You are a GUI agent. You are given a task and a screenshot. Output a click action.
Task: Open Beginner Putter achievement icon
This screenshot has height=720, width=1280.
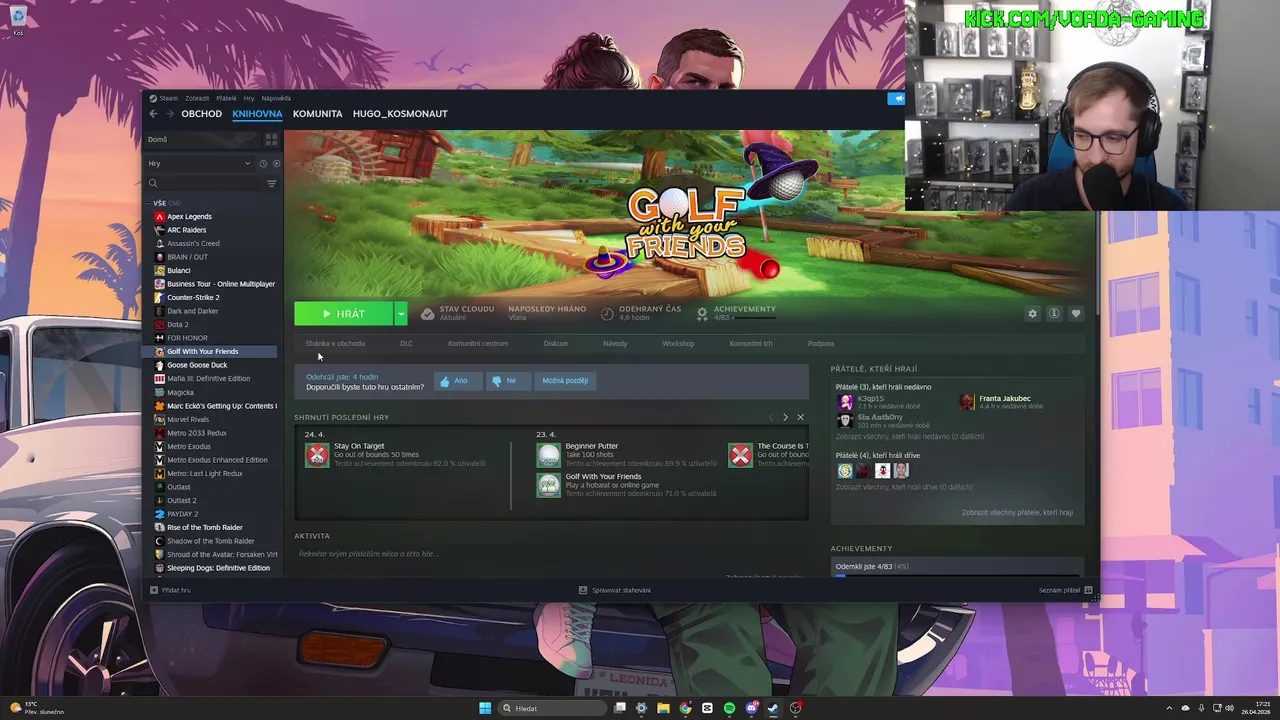point(549,455)
